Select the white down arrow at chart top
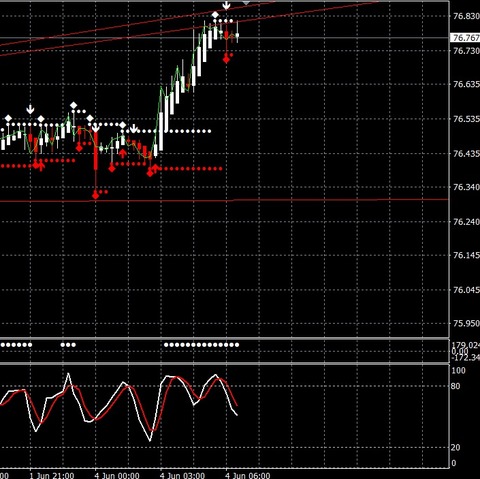The image size is (480, 479). pos(226,5)
